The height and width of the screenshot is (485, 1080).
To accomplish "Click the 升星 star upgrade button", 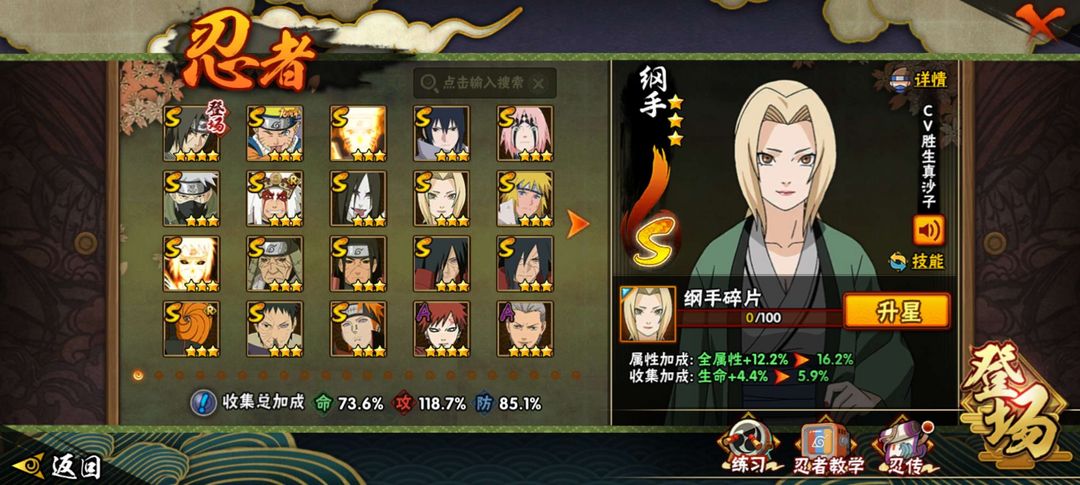I will click(x=897, y=311).
